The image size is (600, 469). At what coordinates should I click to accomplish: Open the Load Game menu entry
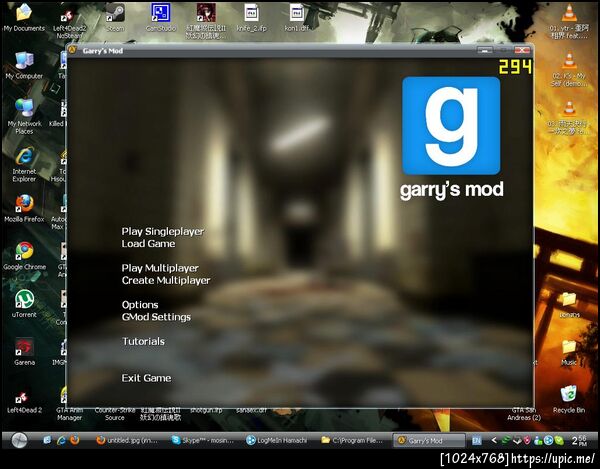pyautogui.click(x=148, y=244)
